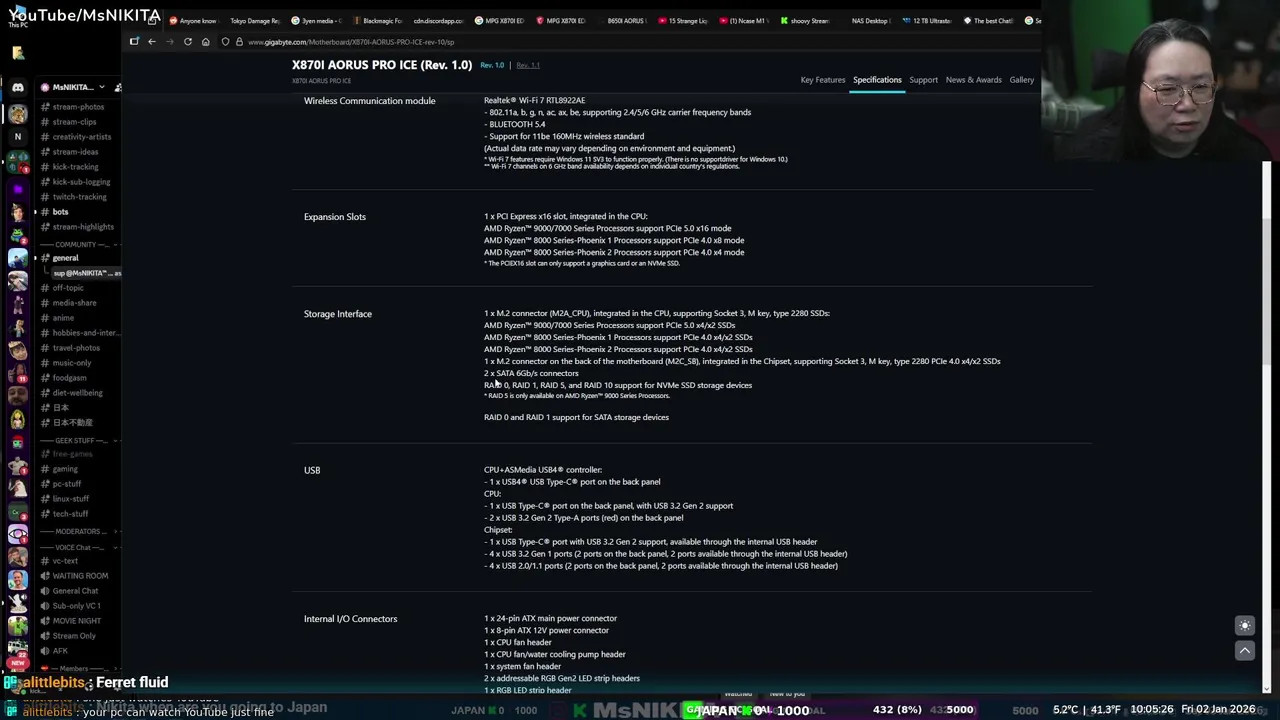Open the Support tab
The width and height of the screenshot is (1280, 720).
pyautogui.click(x=923, y=80)
